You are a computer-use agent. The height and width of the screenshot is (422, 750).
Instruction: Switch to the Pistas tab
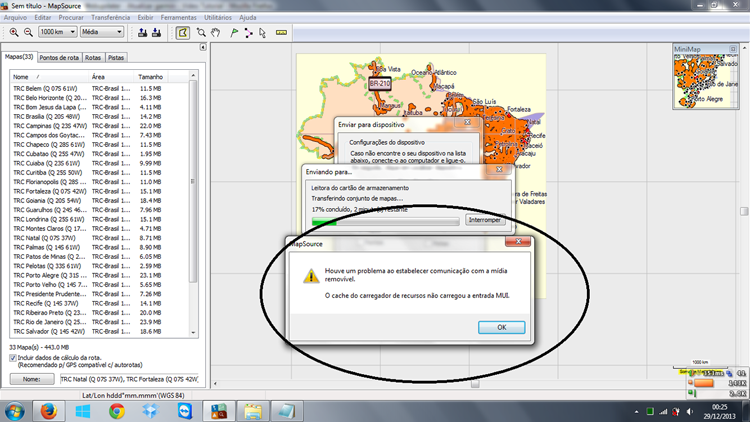(x=116, y=57)
